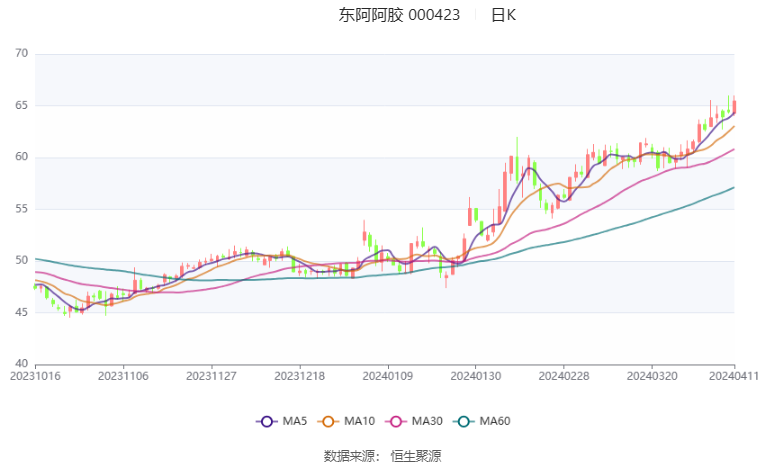Toggle the MA30 pink legend marker

pyautogui.click(x=396, y=421)
